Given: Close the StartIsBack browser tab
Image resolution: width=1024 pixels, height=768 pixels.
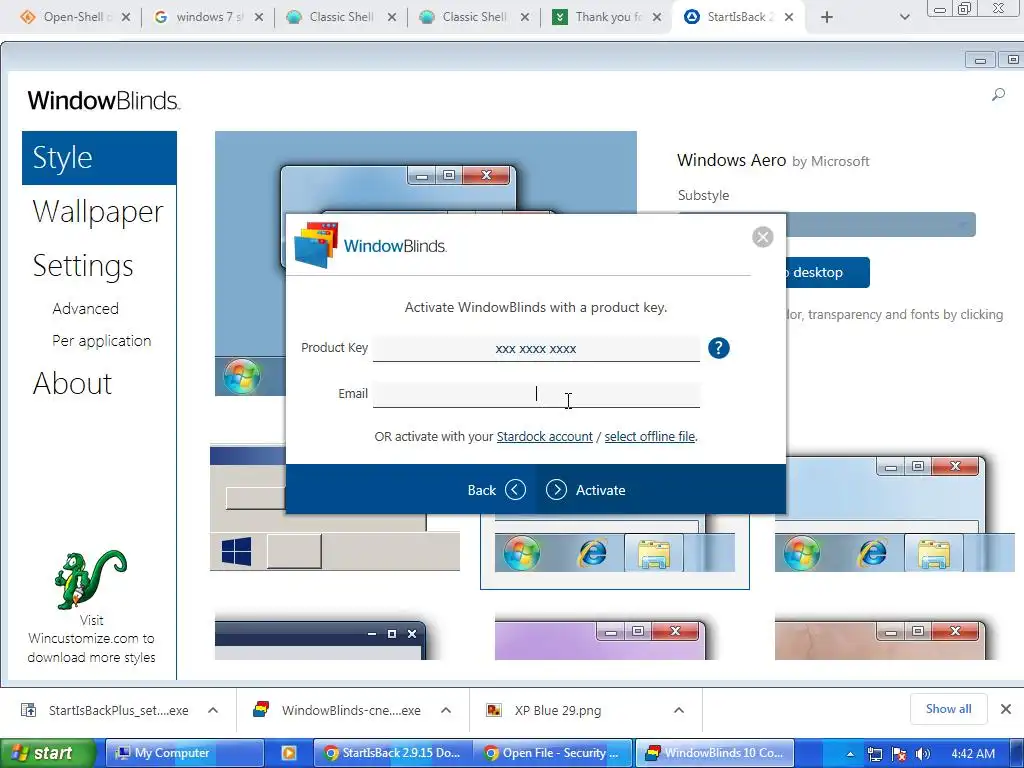Looking at the screenshot, I should (x=789, y=17).
